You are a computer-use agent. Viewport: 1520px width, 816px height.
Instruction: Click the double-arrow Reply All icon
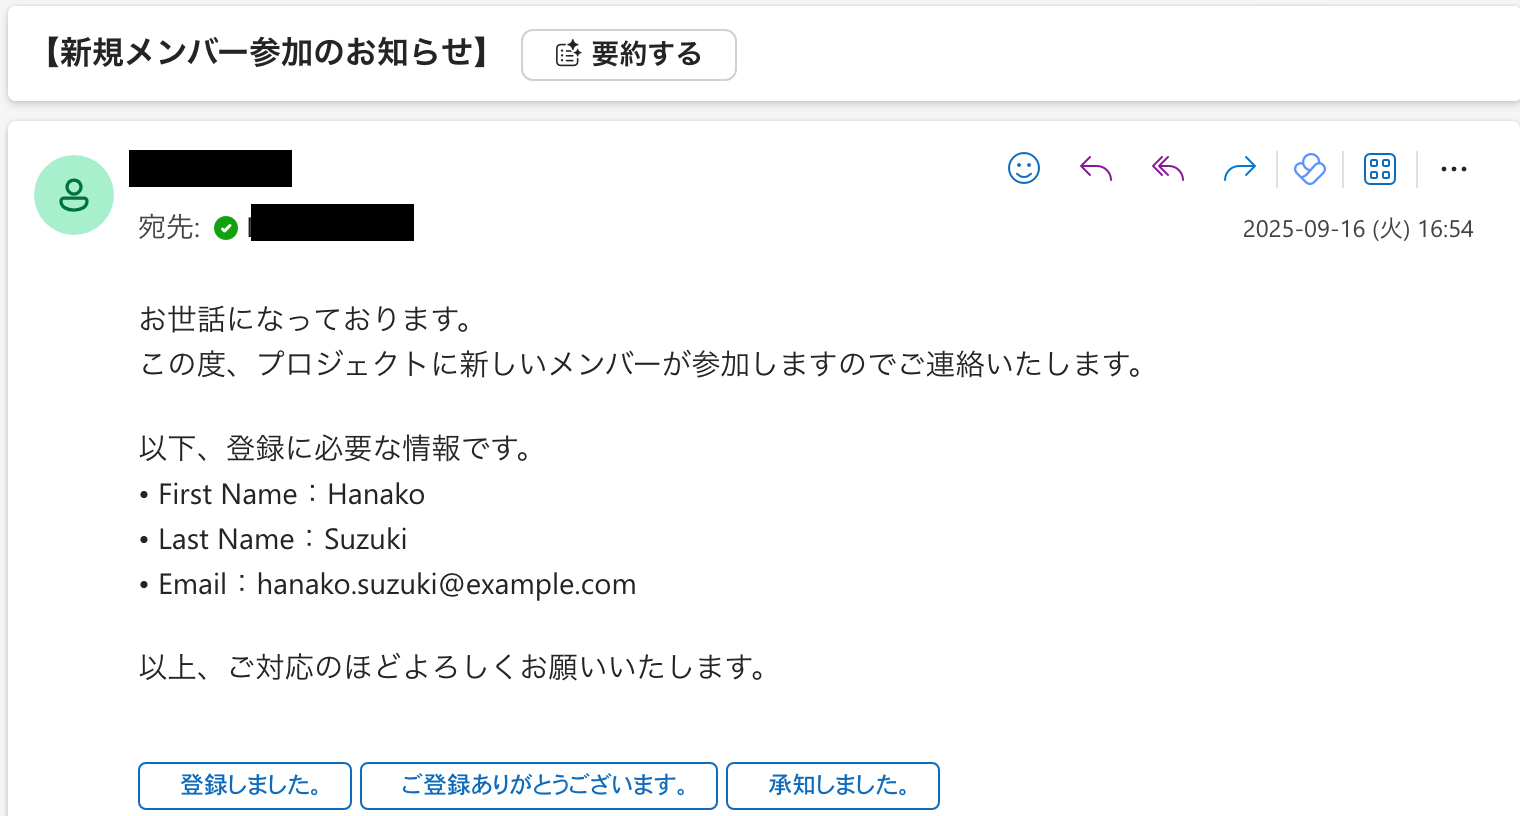[x=1167, y=168]
